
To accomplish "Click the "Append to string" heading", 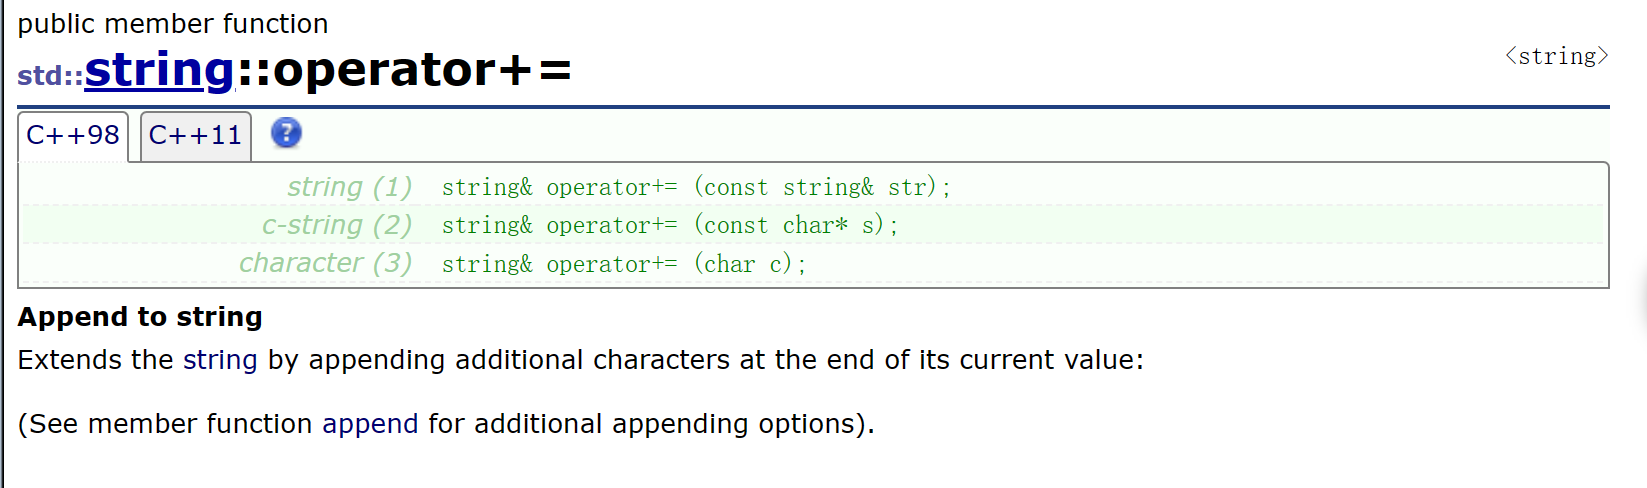I will (140, 317).
